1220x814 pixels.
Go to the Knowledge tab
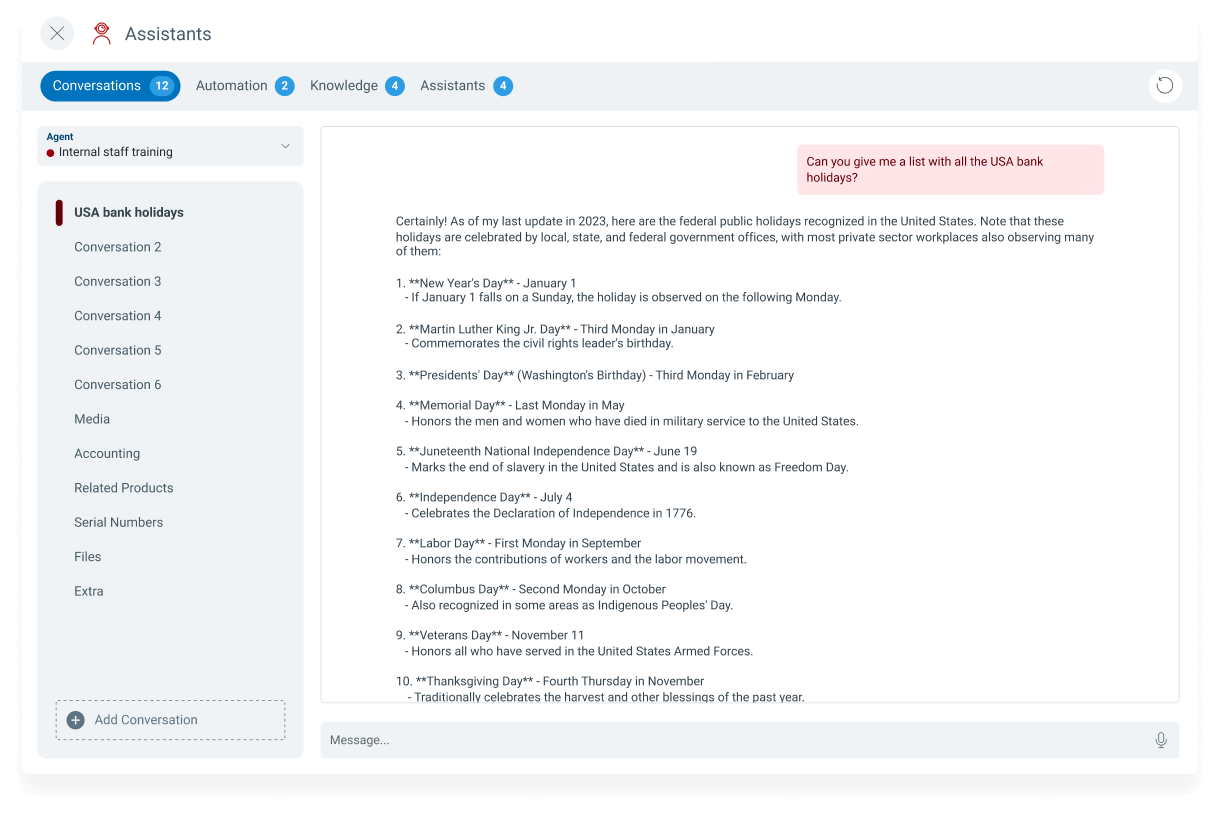(x=356, y=86)
